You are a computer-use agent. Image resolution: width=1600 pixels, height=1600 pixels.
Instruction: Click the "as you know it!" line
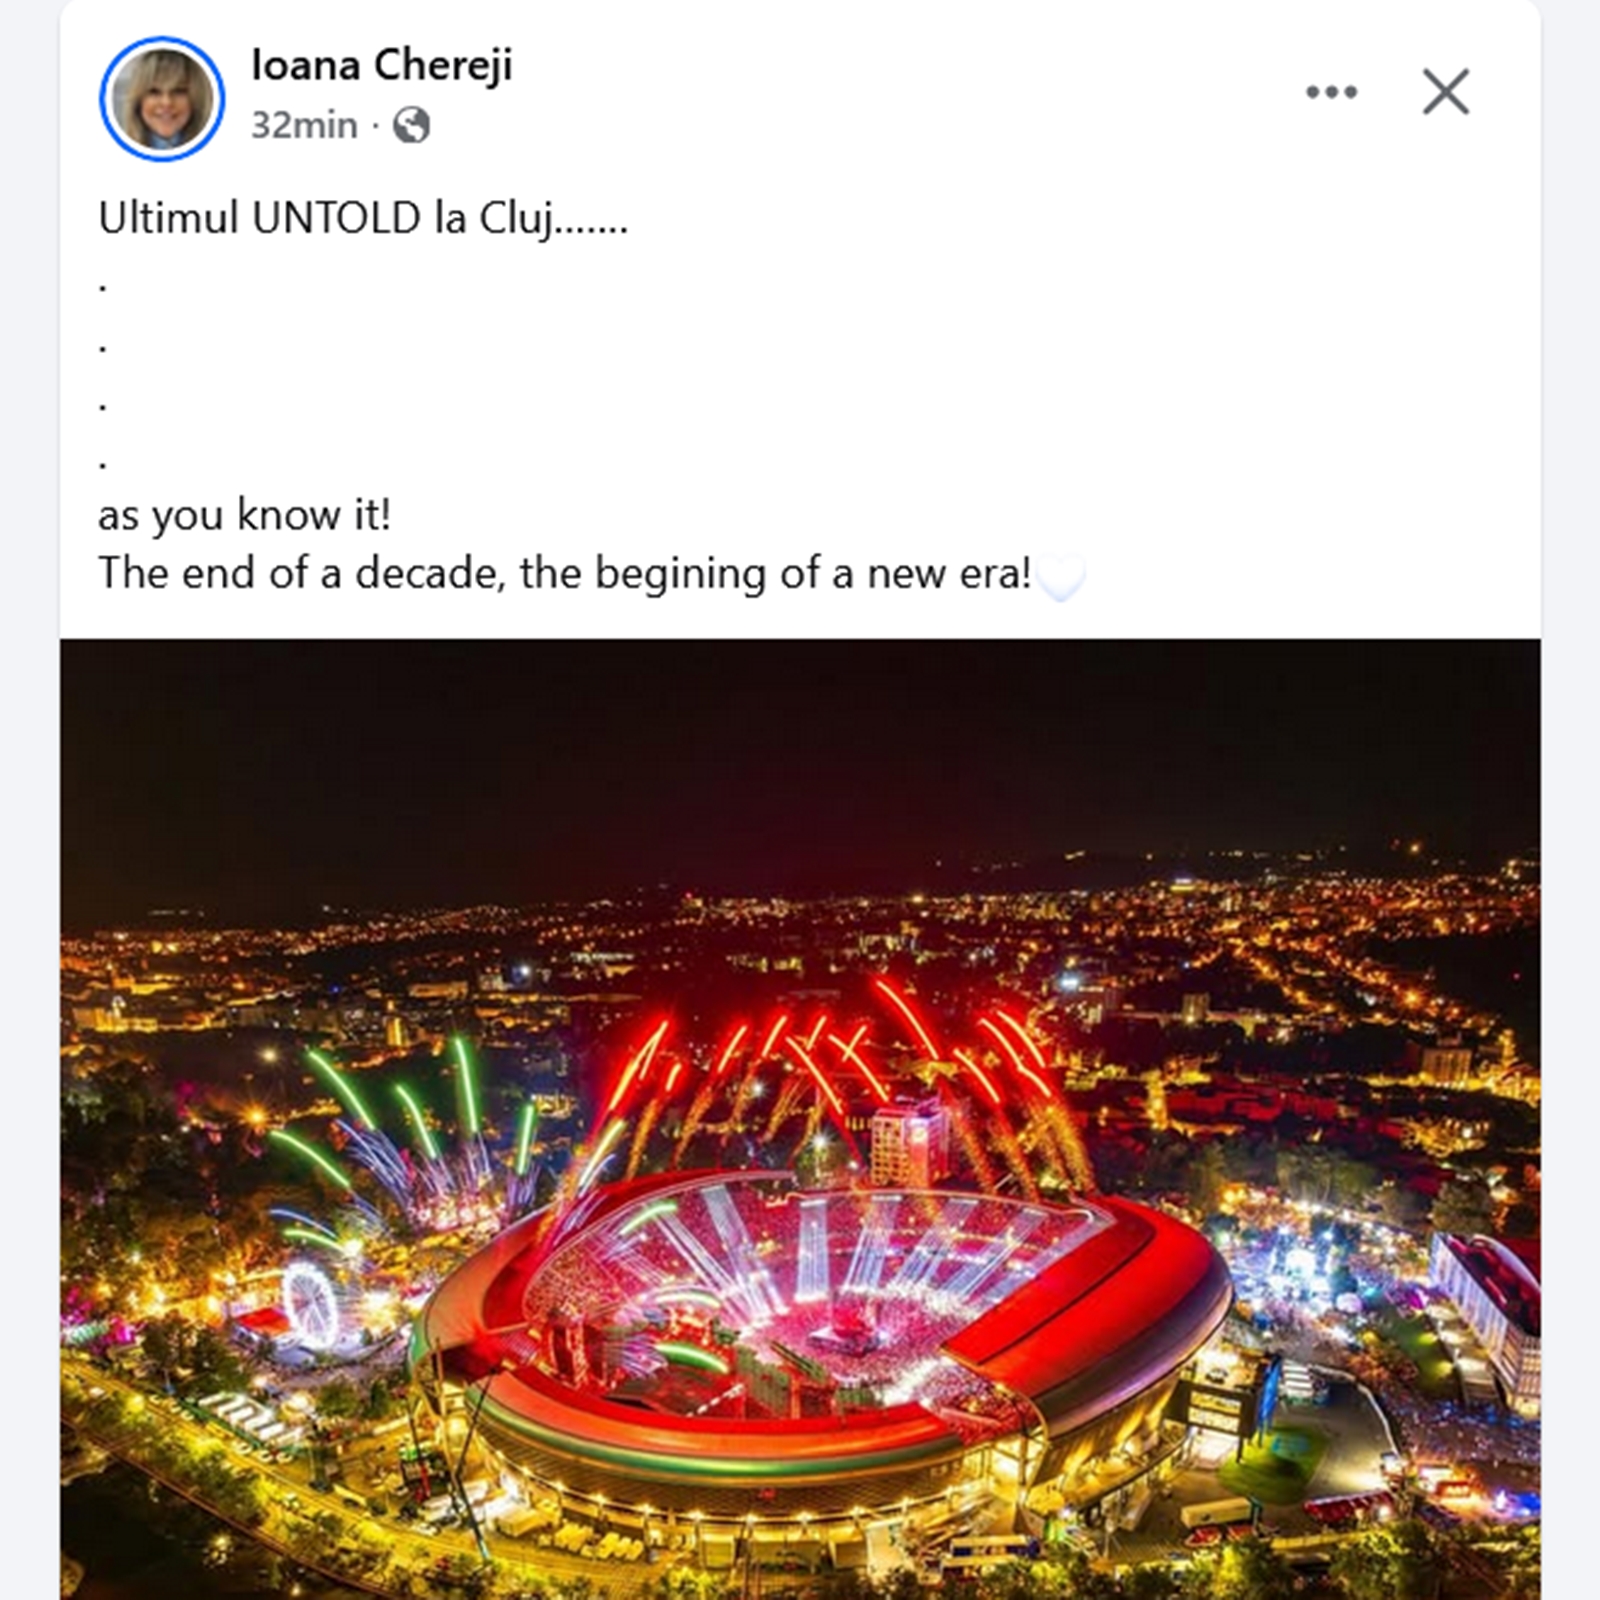(244, 516)
